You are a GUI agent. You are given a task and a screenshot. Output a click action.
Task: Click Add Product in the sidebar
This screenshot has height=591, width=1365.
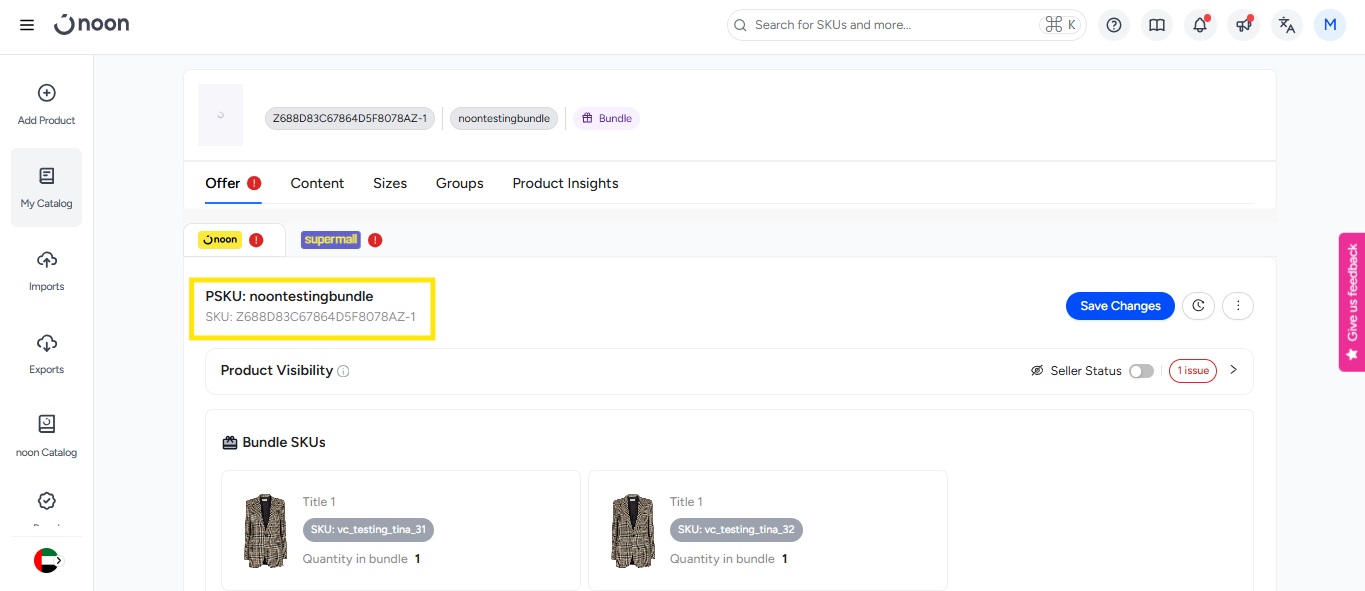pos(46,104)
